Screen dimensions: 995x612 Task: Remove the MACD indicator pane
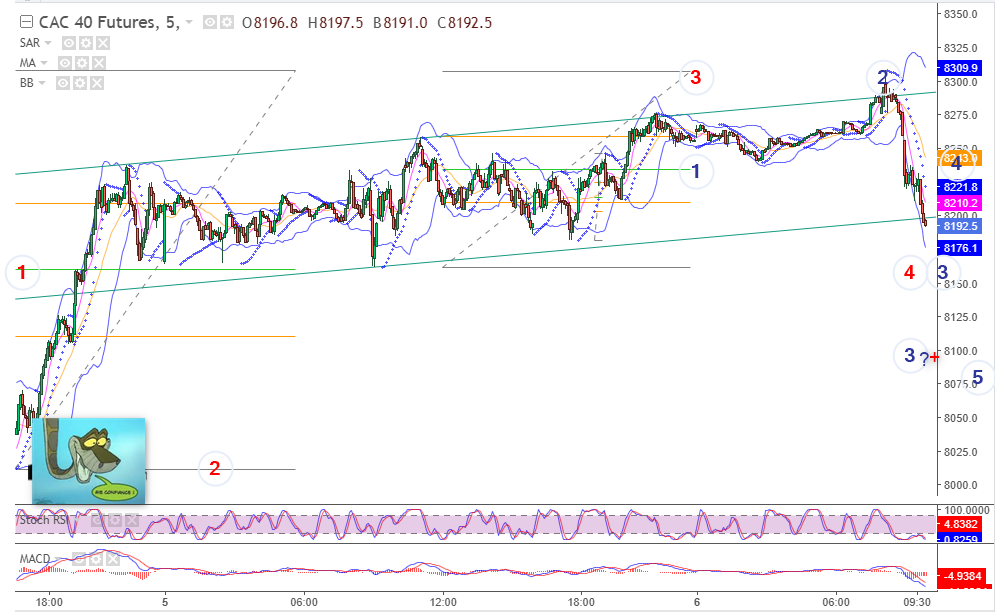(112, 559)
